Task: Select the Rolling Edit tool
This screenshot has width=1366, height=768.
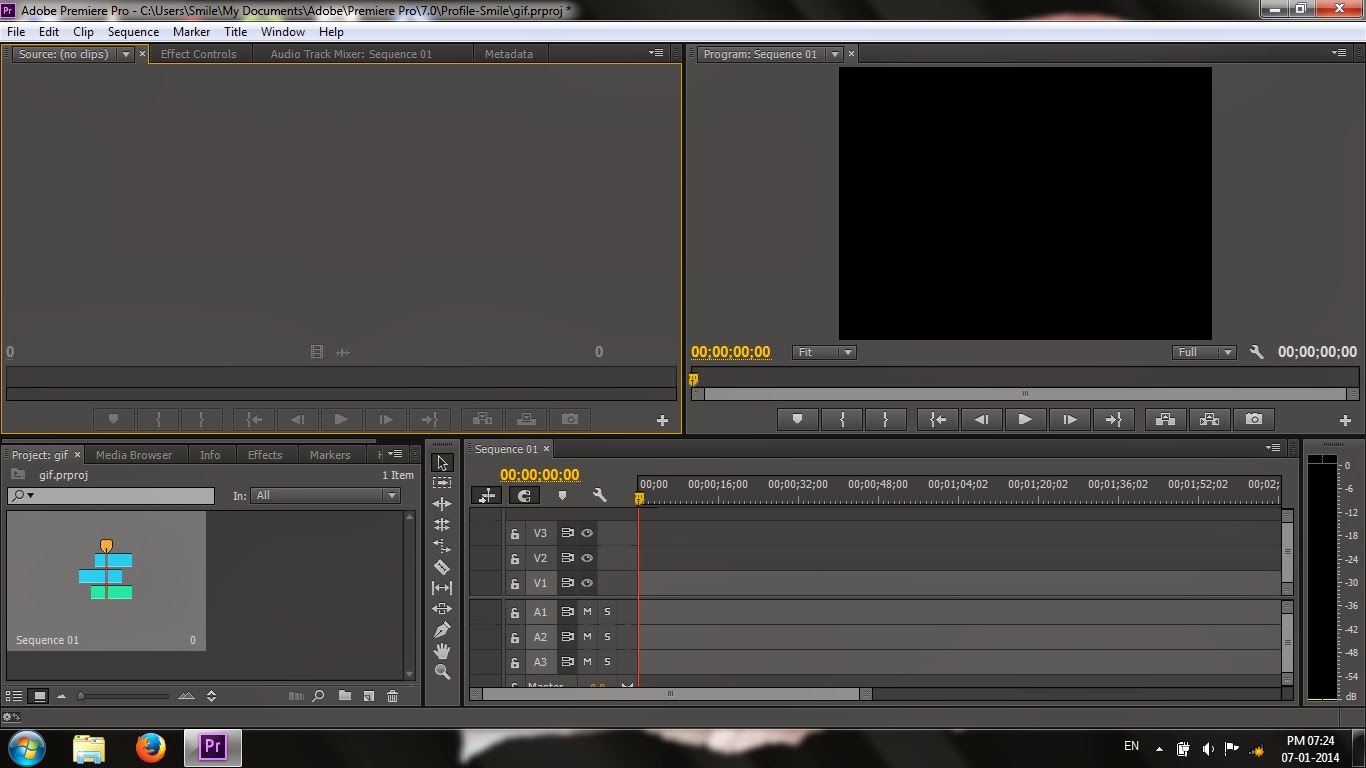Action: tap(442, 525)
